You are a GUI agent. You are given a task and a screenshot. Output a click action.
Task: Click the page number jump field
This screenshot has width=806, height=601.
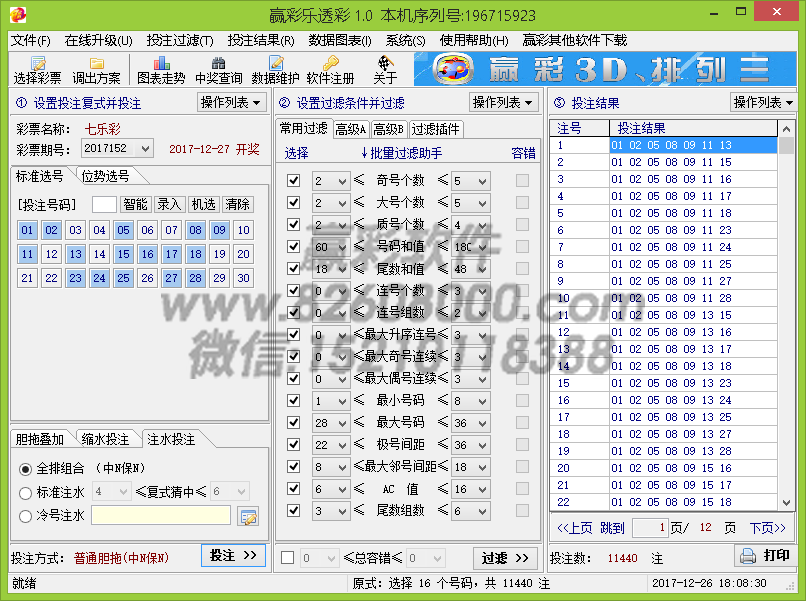click(x=650, y=528)
